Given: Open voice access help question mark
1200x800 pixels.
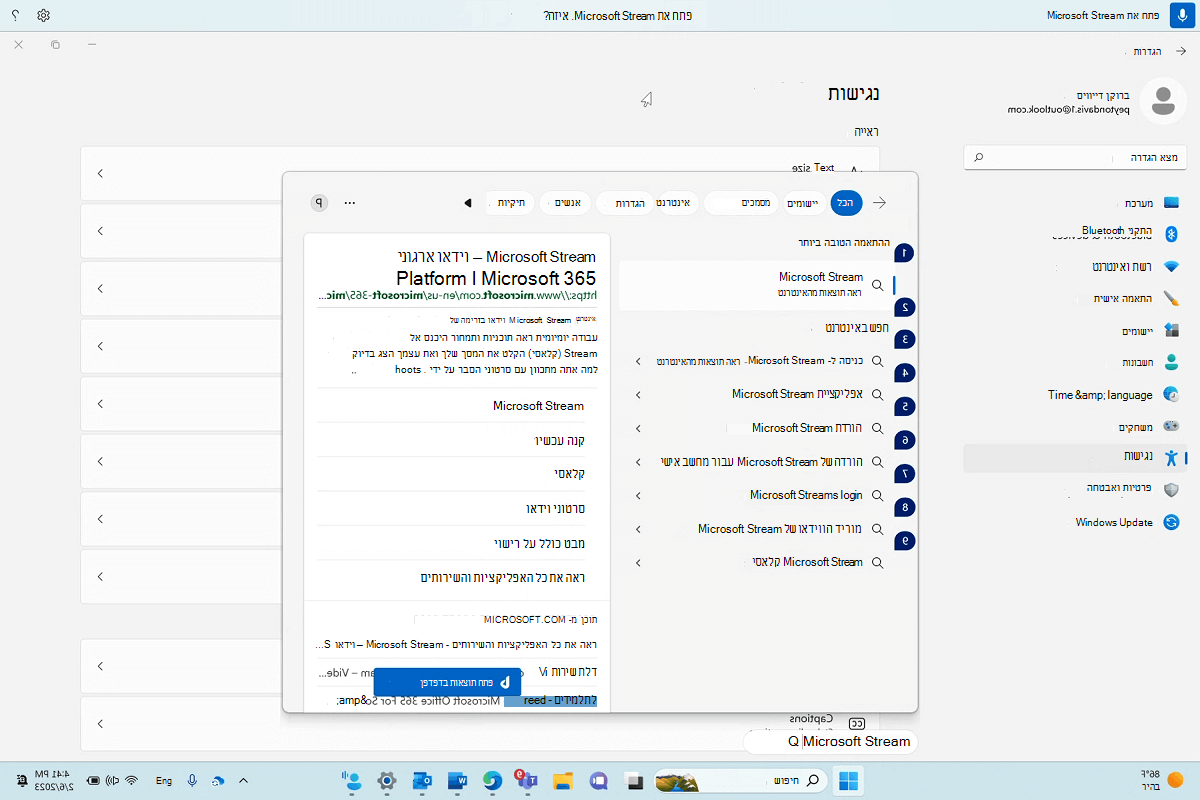Looking at the screenshot, I should [15, 16].
